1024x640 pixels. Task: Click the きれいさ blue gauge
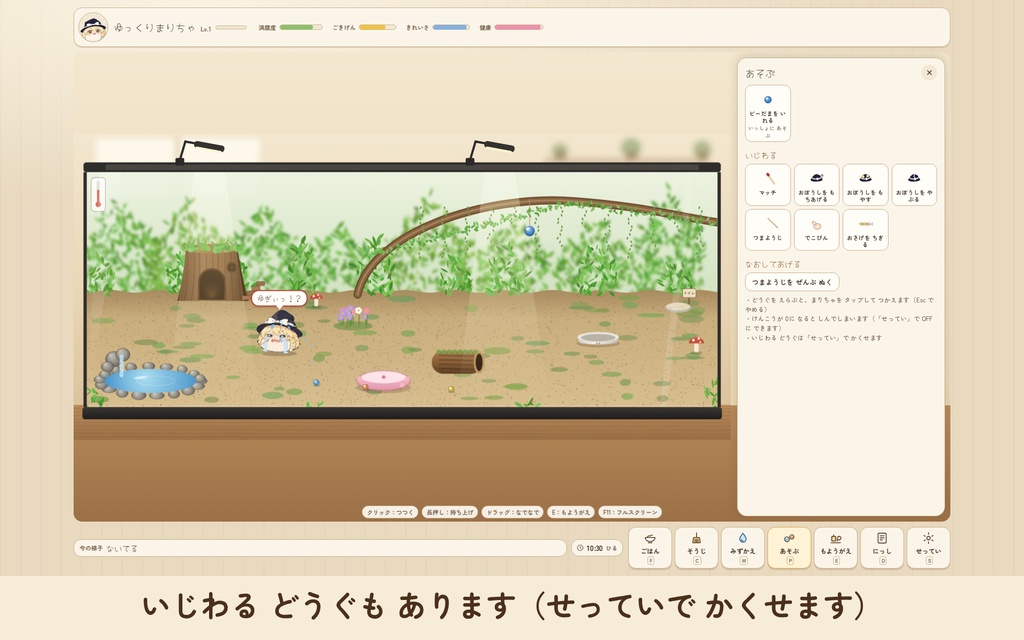[451, 27]
